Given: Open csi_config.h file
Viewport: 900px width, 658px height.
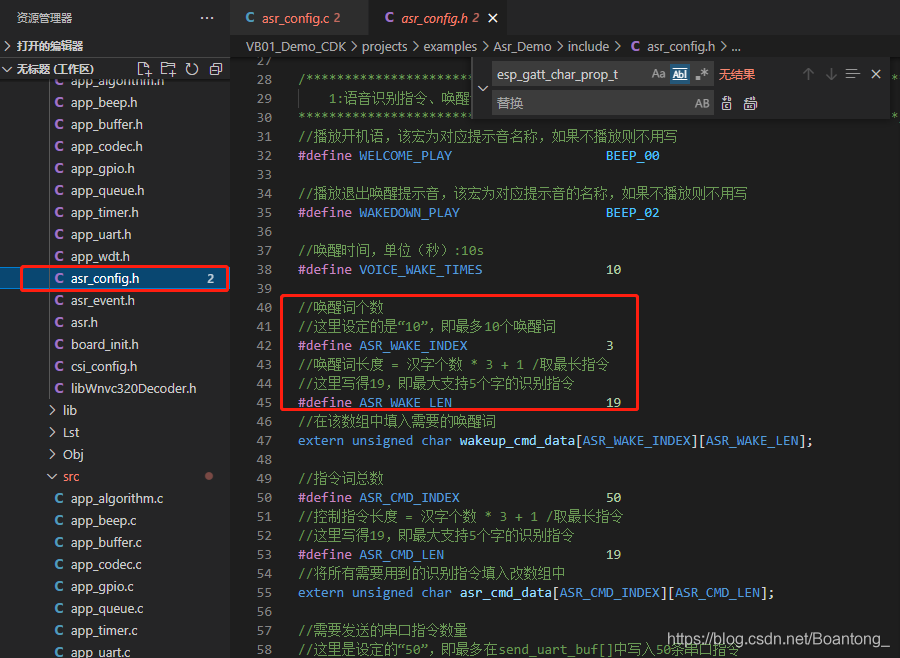Looking at the screenshot, I should [x=115, y=366].
